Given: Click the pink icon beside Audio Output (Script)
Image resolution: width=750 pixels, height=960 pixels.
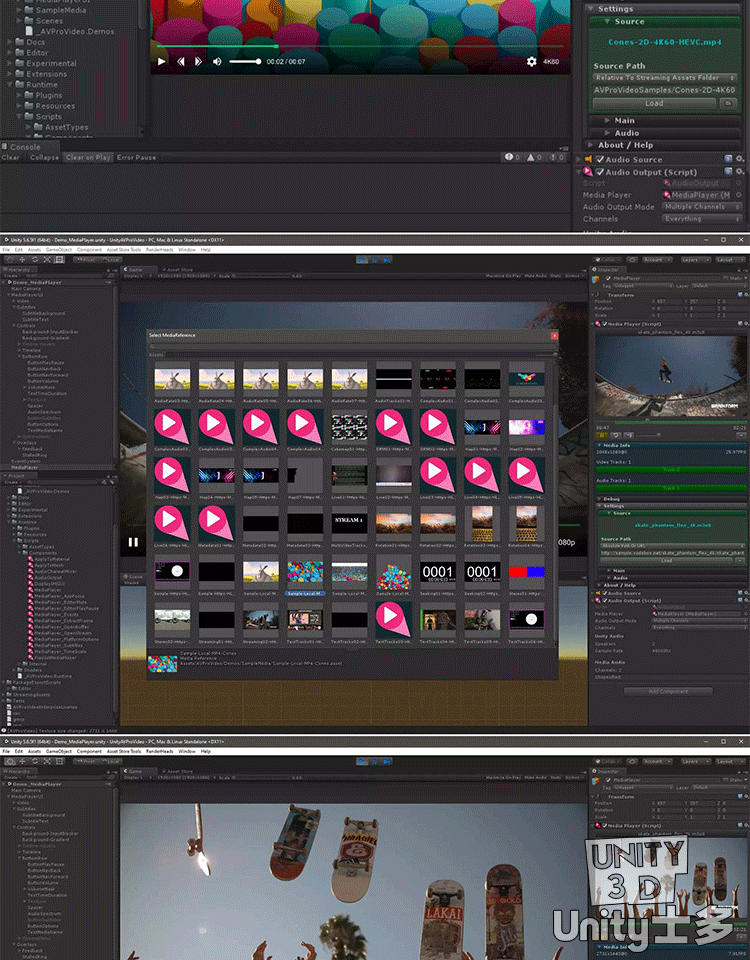Looking at the screenshot, I should pos(588,172).
